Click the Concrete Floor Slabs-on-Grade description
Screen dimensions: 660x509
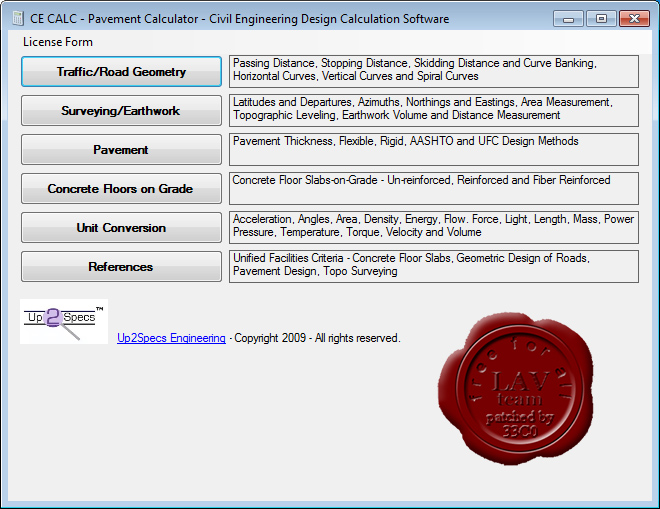[434, 188]
